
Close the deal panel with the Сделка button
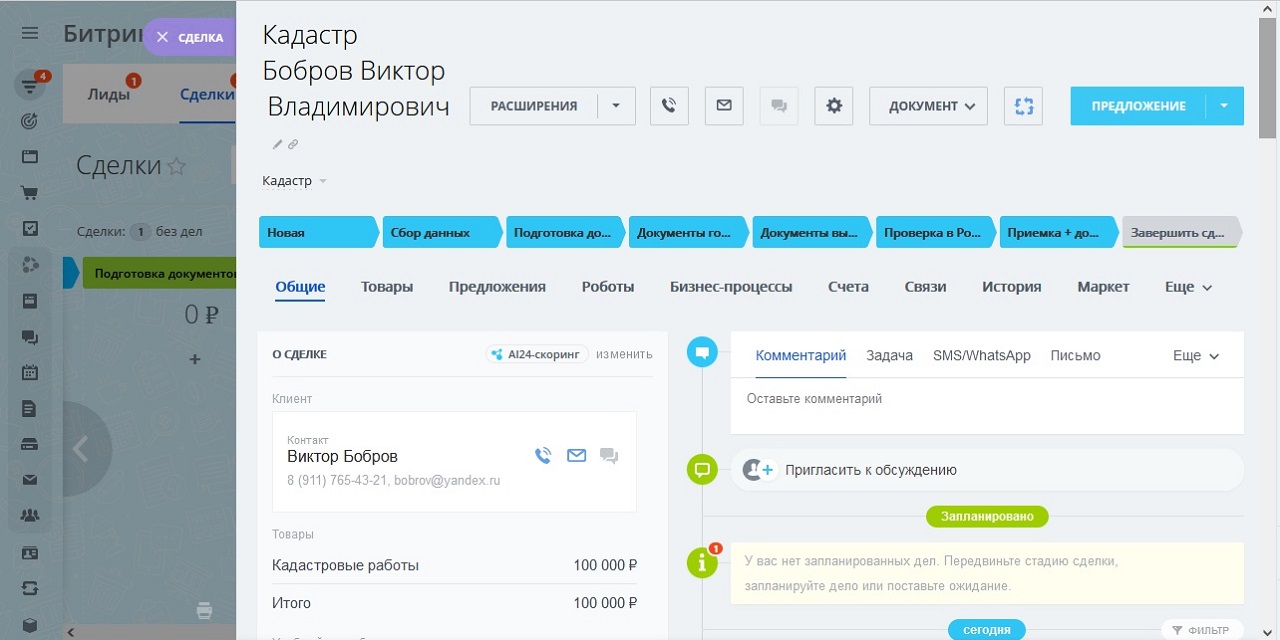pyautogui.click(x=190, y=37)
